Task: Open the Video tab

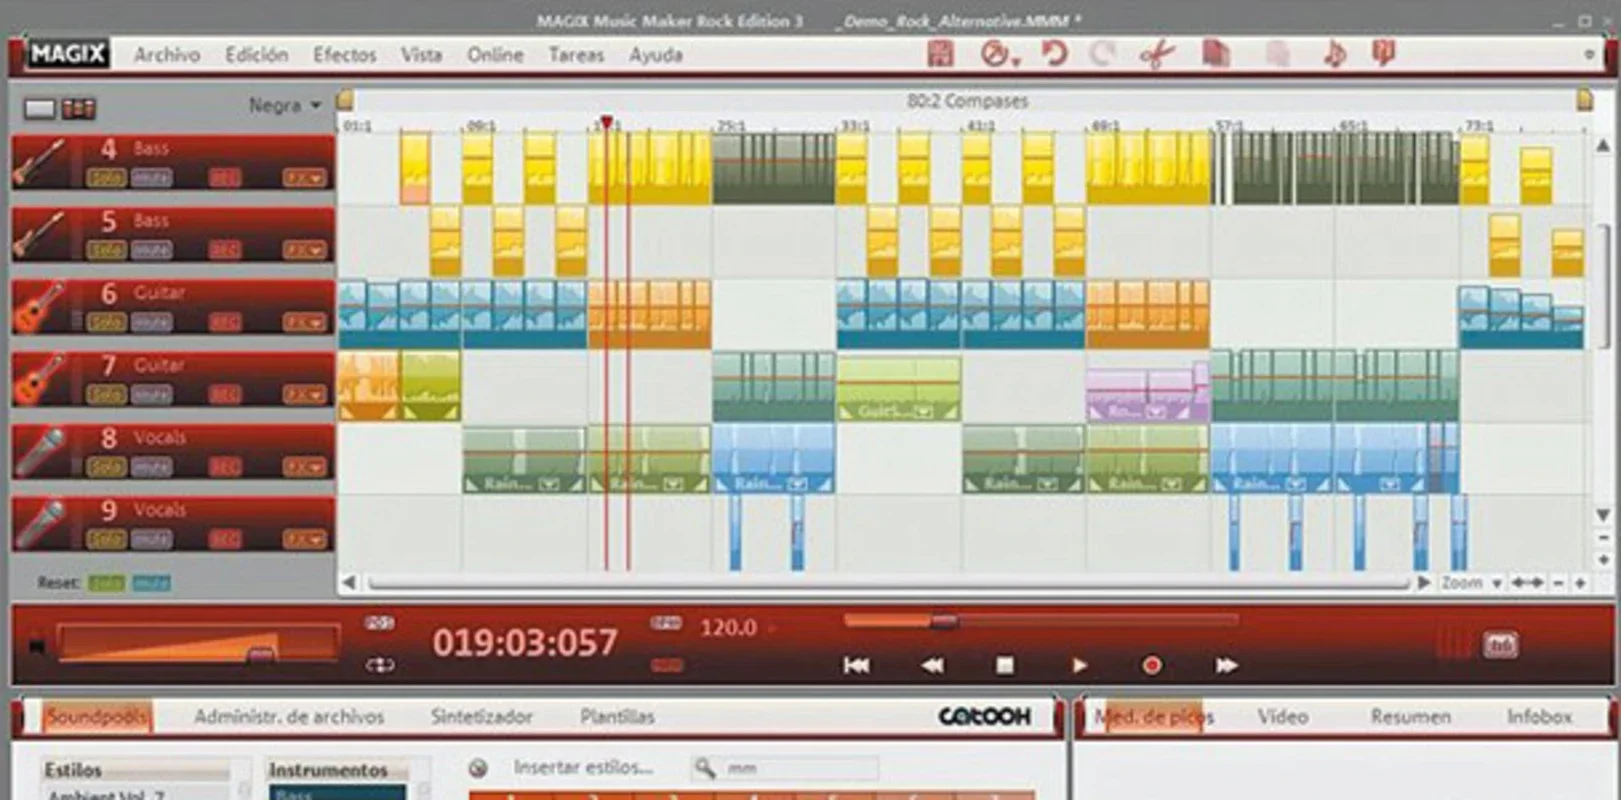Action: [1282, 717]
